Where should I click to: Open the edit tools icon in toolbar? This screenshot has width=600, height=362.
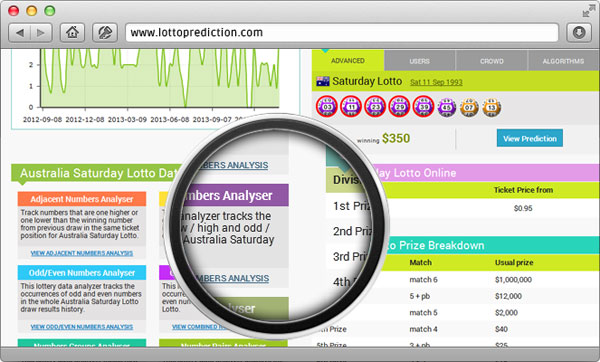105,33
